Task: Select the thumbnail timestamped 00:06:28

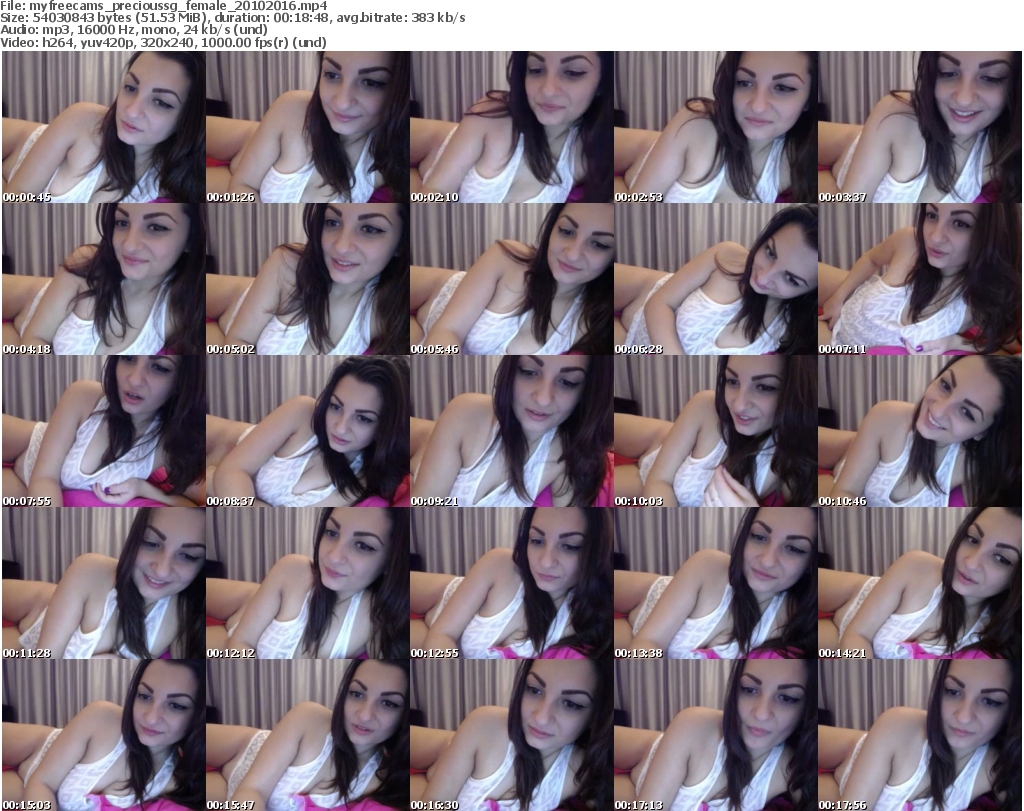Action: pos(716,279)
